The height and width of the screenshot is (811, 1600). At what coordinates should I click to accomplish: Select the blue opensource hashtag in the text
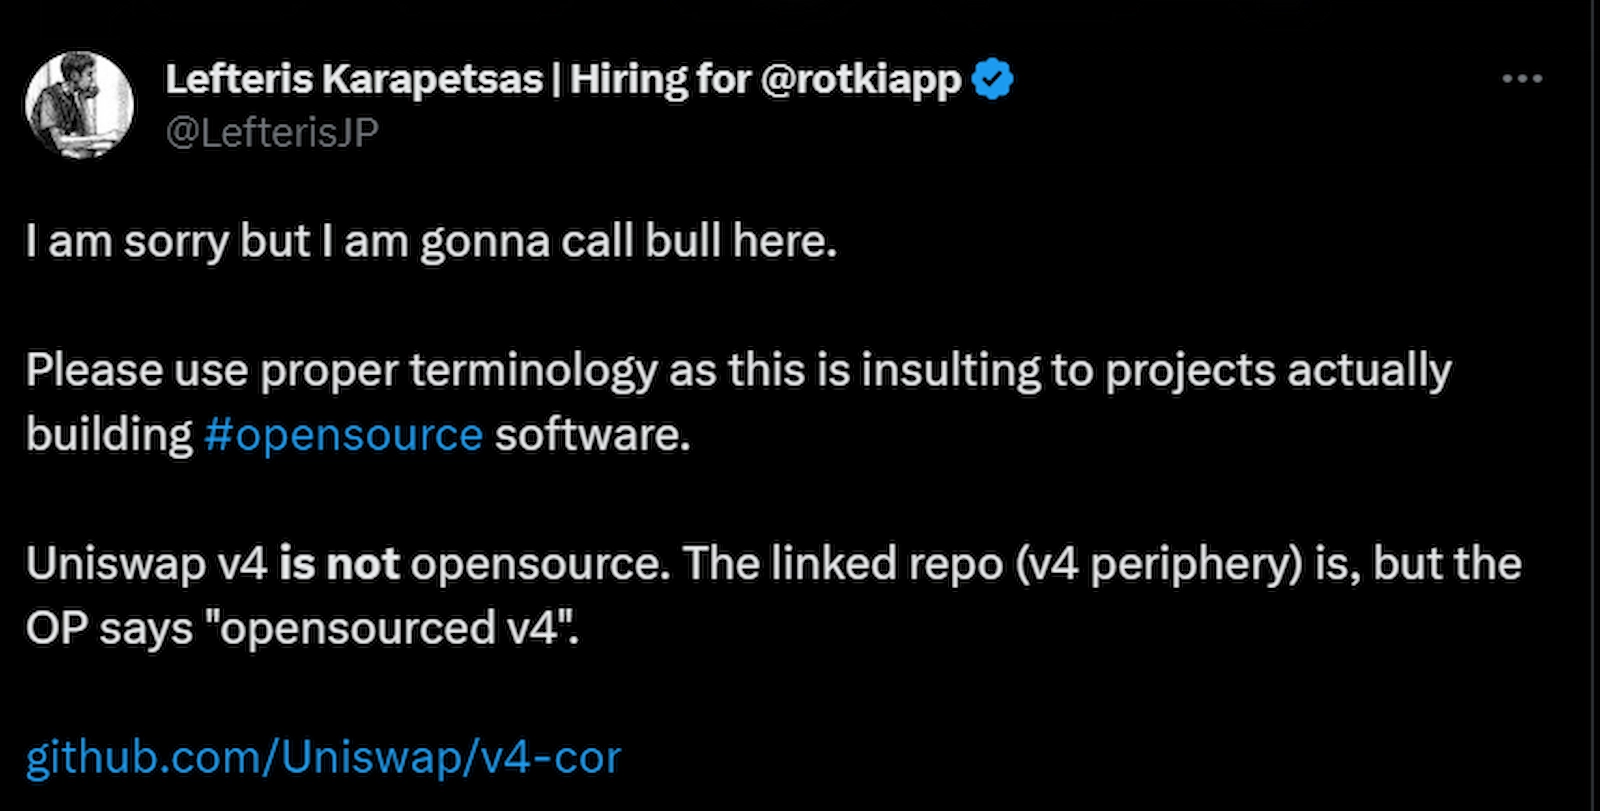[345, 434]
